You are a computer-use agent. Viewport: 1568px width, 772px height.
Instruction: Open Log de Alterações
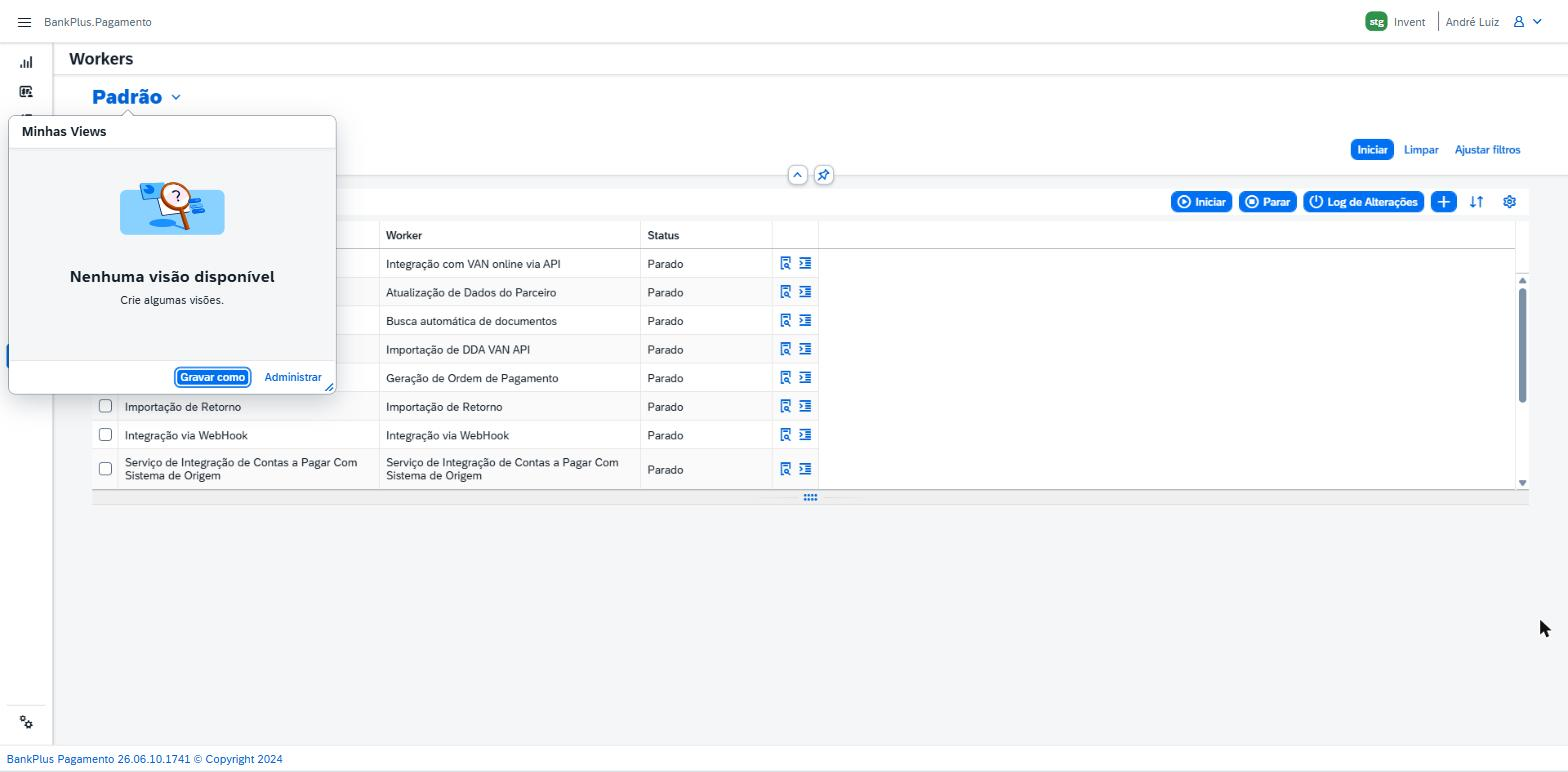point(1363,202)
